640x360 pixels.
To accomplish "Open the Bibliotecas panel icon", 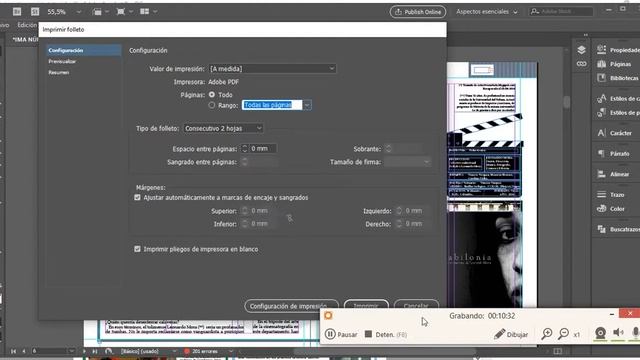I will point(601,78).
